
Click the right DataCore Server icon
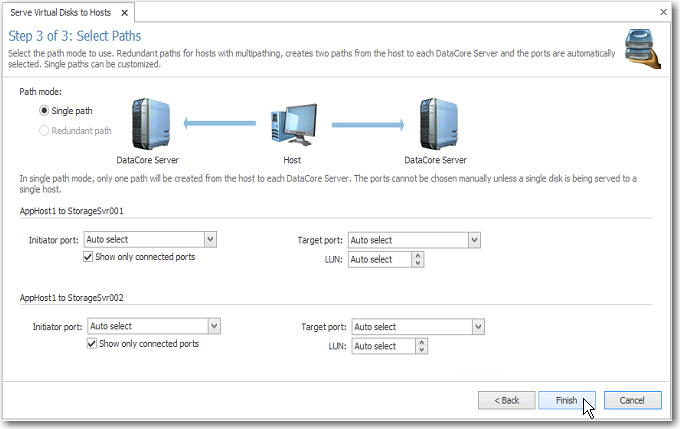[436, 123]
